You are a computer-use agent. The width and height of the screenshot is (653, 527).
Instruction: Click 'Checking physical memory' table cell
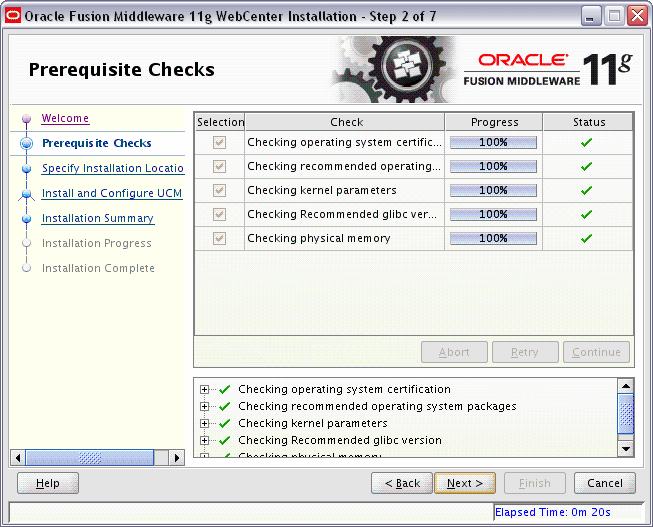tap(344, 238)
